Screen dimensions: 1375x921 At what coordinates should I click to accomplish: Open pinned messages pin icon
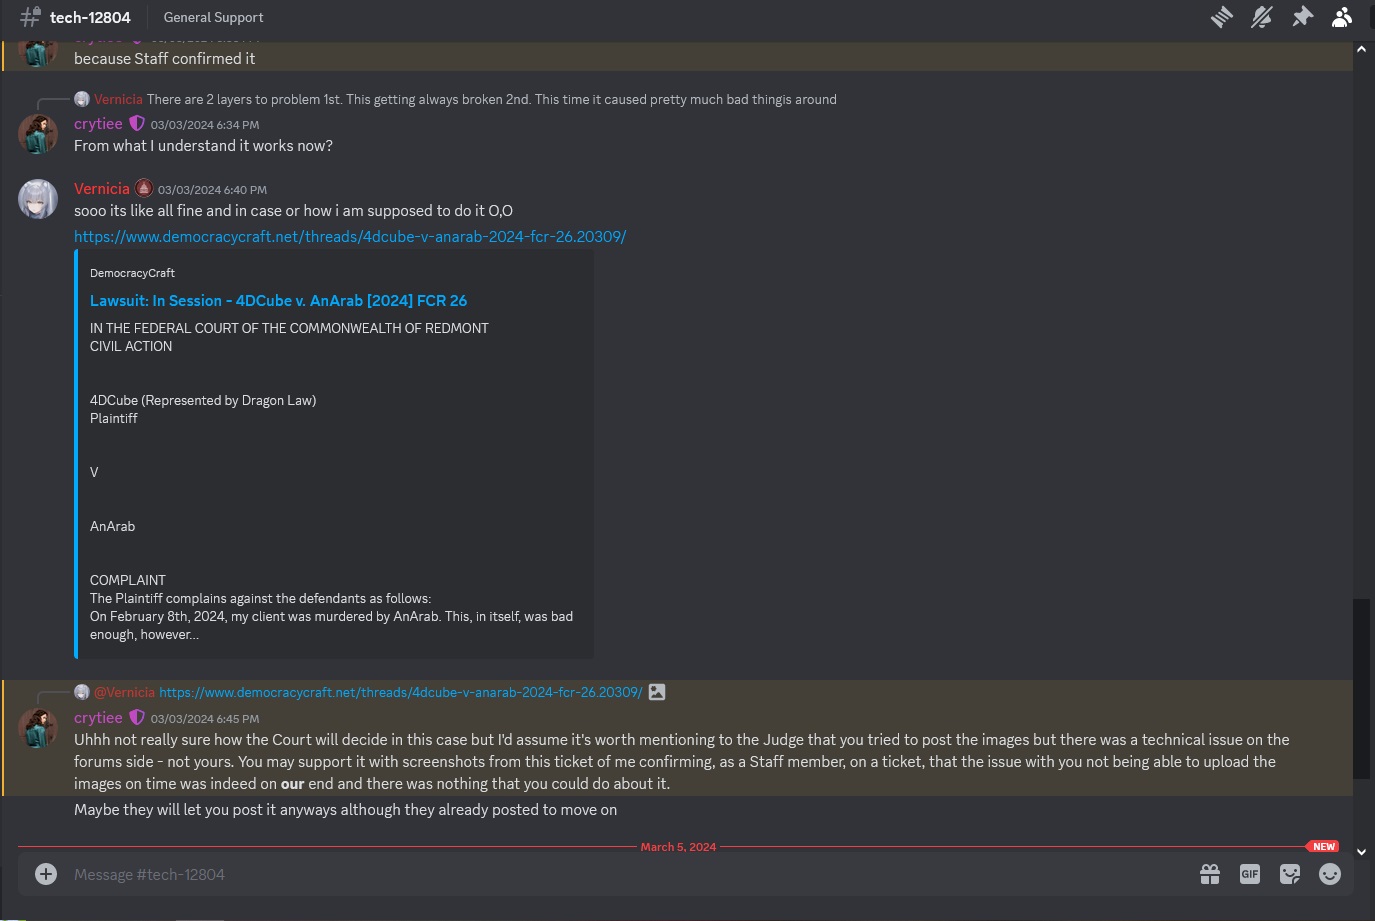(x=1302, y=17)
